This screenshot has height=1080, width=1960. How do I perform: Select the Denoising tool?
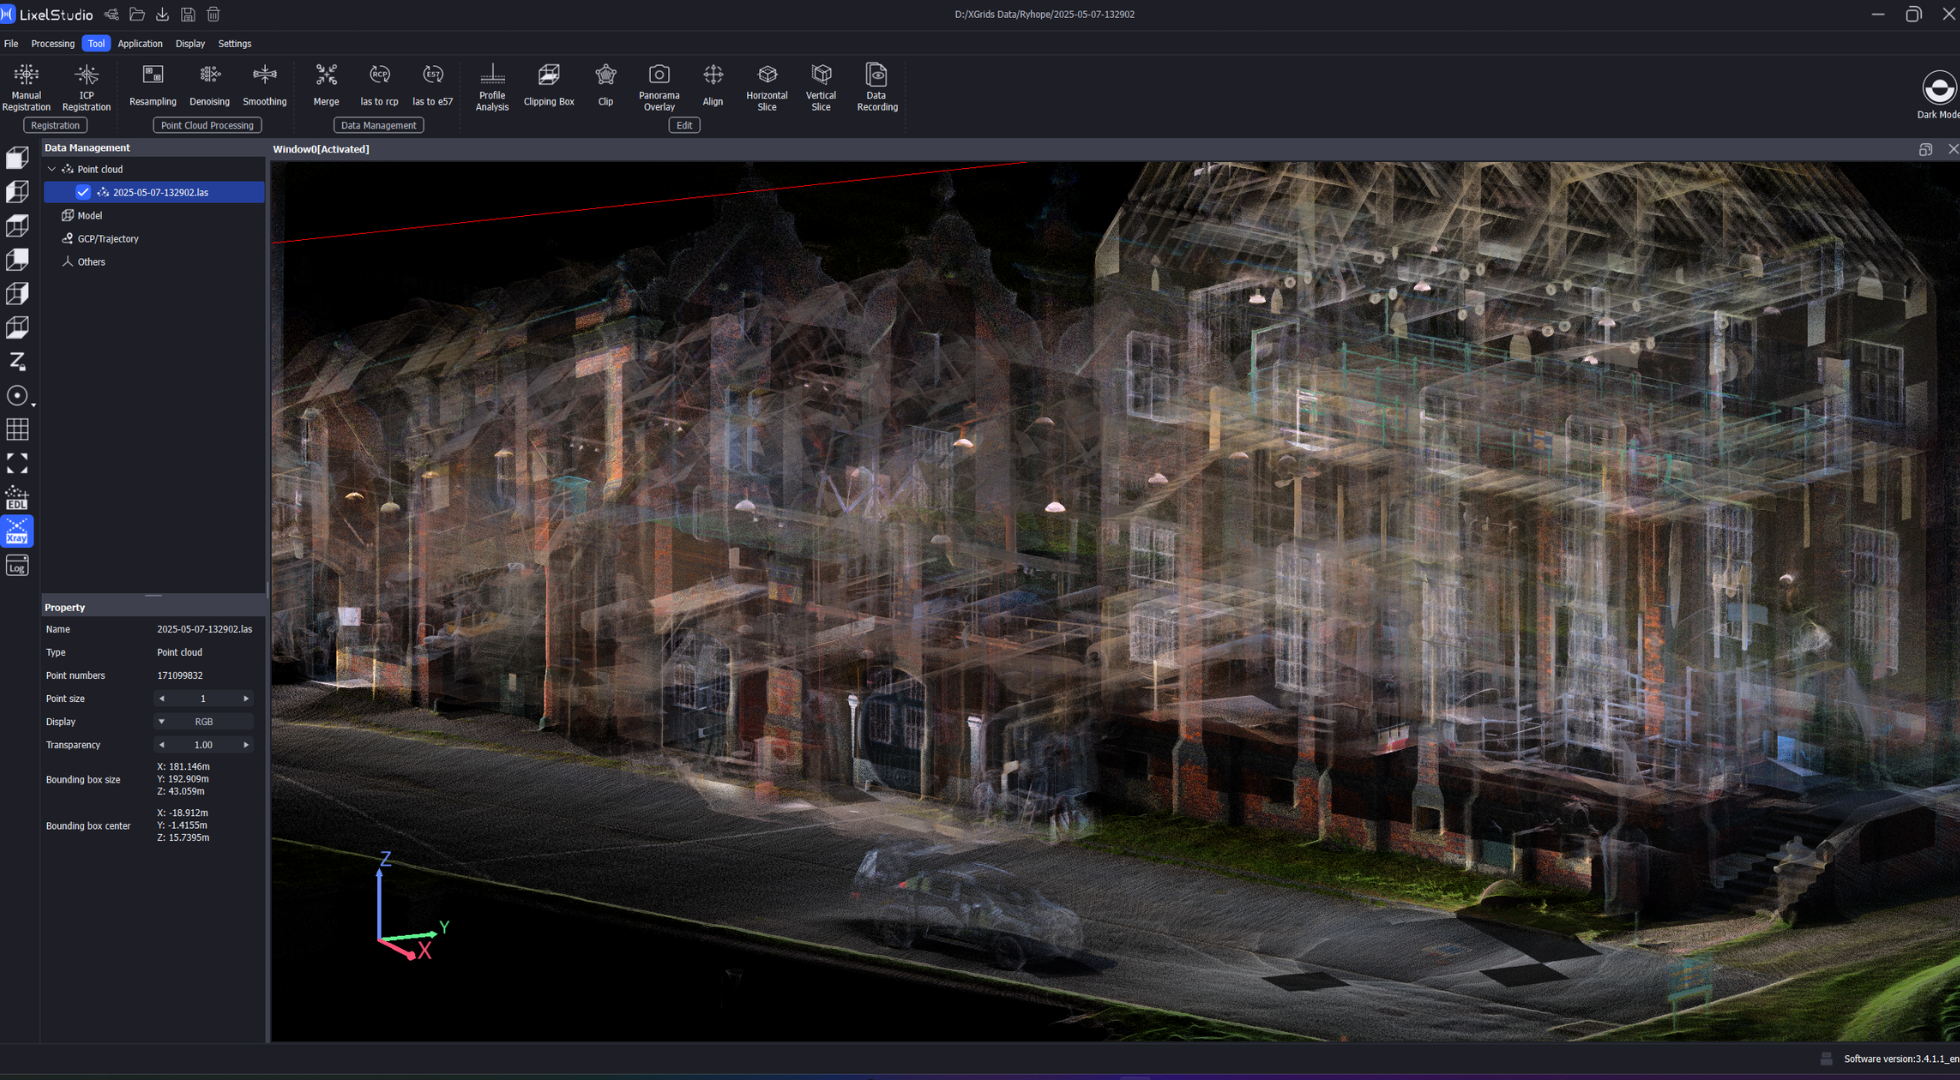pyautogui.click(x=209, y=86)
